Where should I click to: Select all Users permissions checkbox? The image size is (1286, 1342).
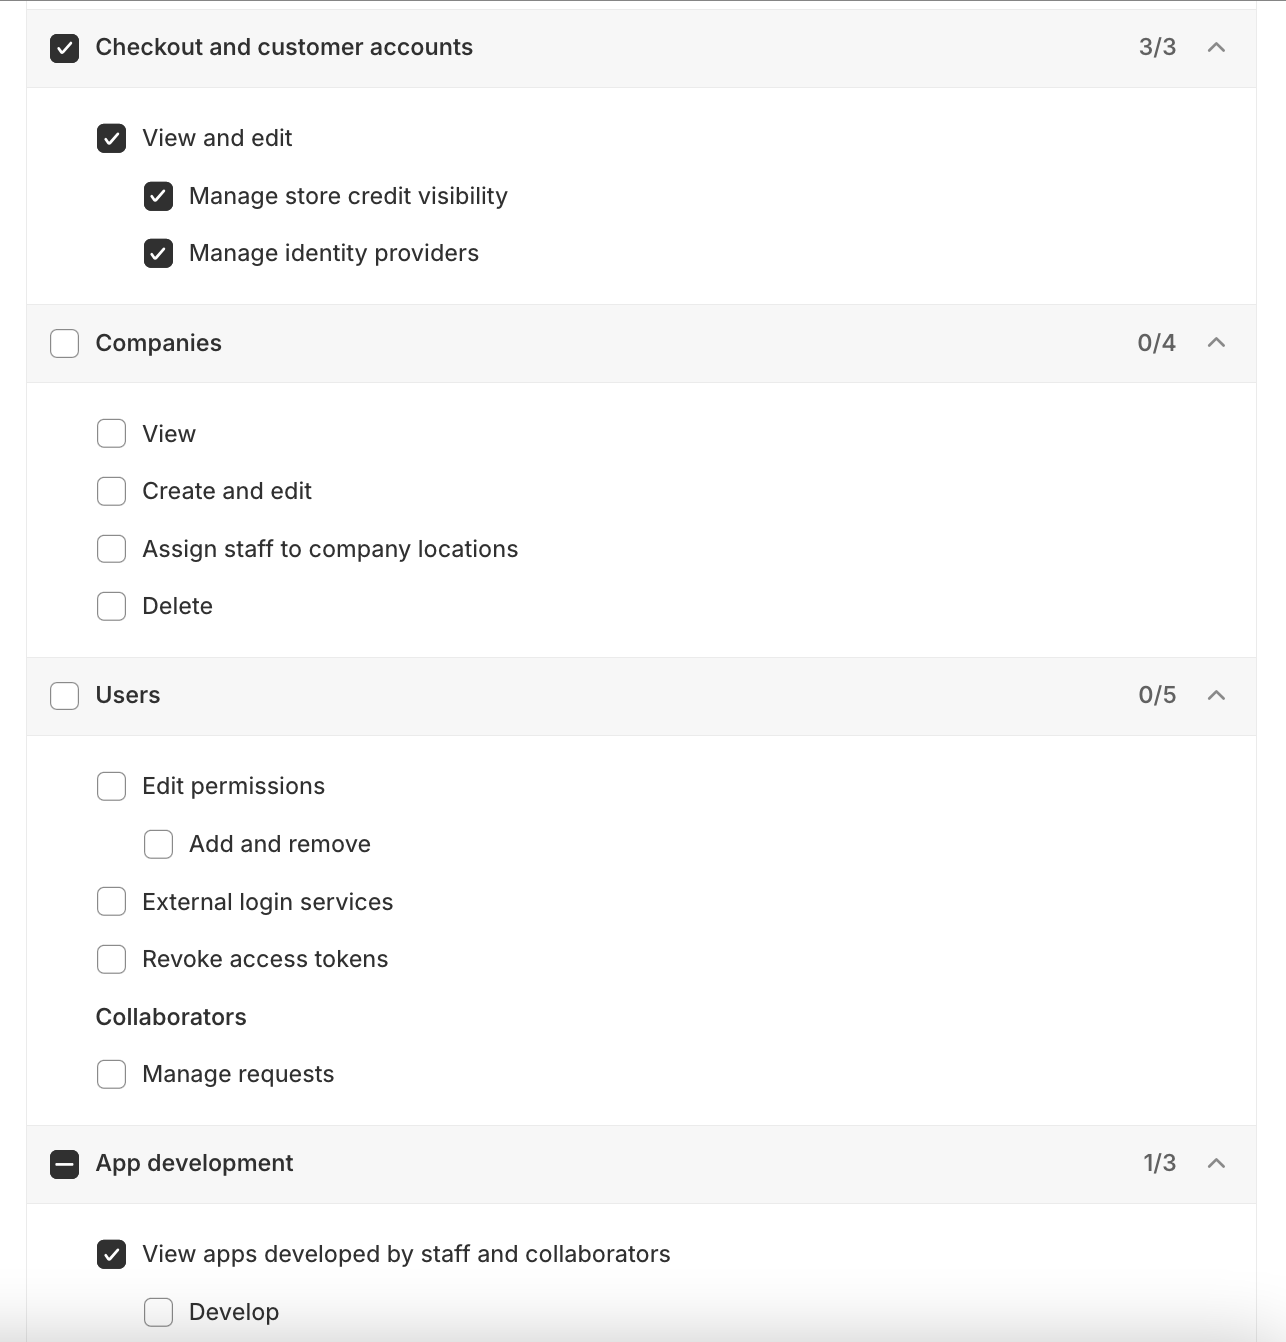[65, 695]
